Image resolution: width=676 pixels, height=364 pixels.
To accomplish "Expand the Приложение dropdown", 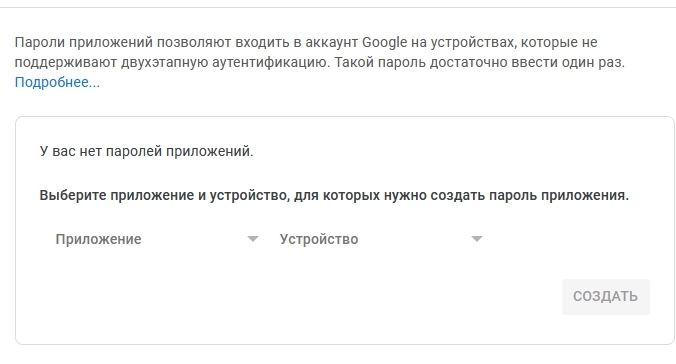I will (157, 239).
